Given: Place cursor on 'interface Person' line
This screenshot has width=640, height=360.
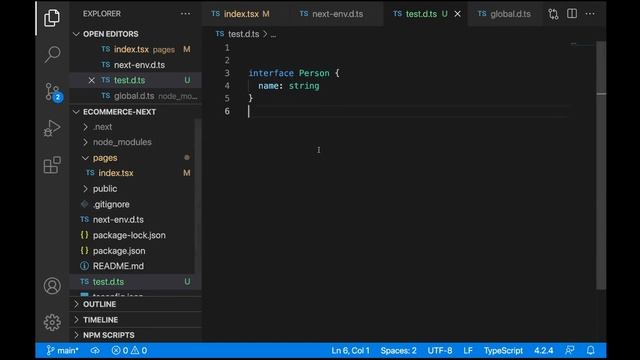Looking at the screenshot, I should tap(294, 73).
